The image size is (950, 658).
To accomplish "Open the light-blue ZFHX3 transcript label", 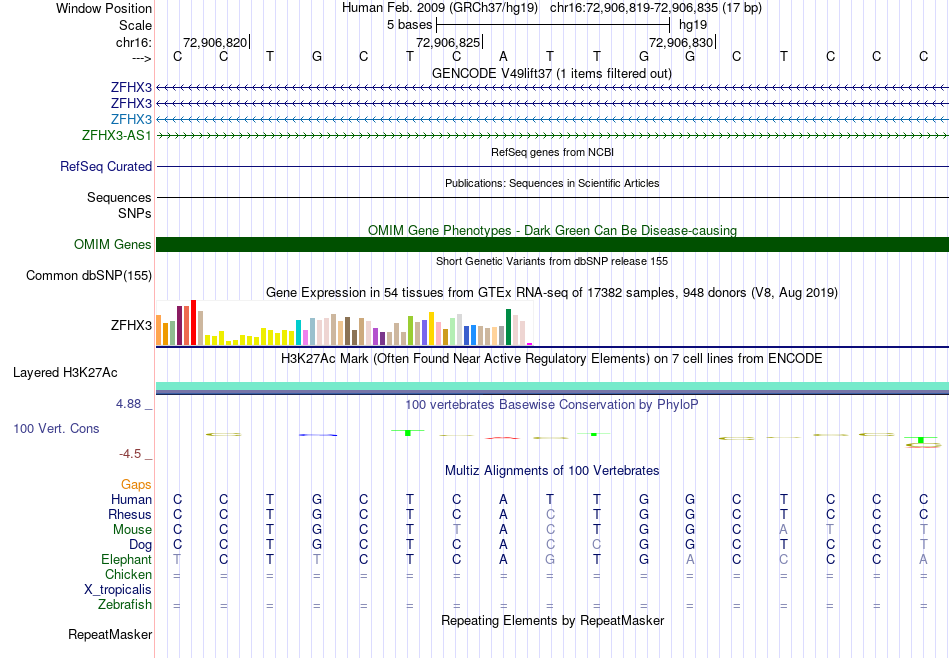I will 131,119.
